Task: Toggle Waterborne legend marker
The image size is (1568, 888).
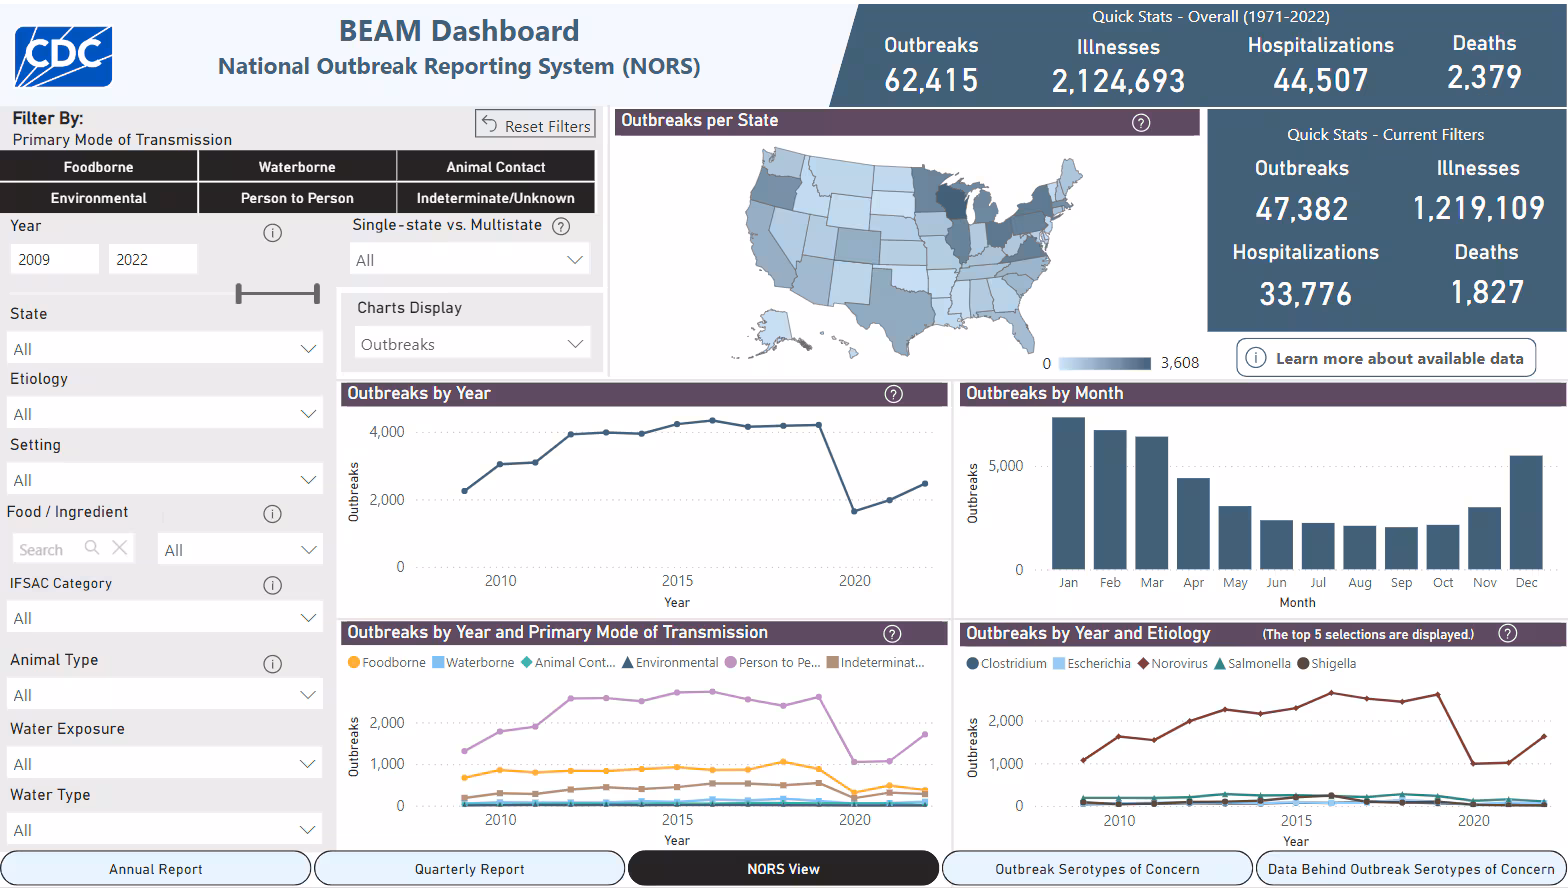Action: coord(438,662)
